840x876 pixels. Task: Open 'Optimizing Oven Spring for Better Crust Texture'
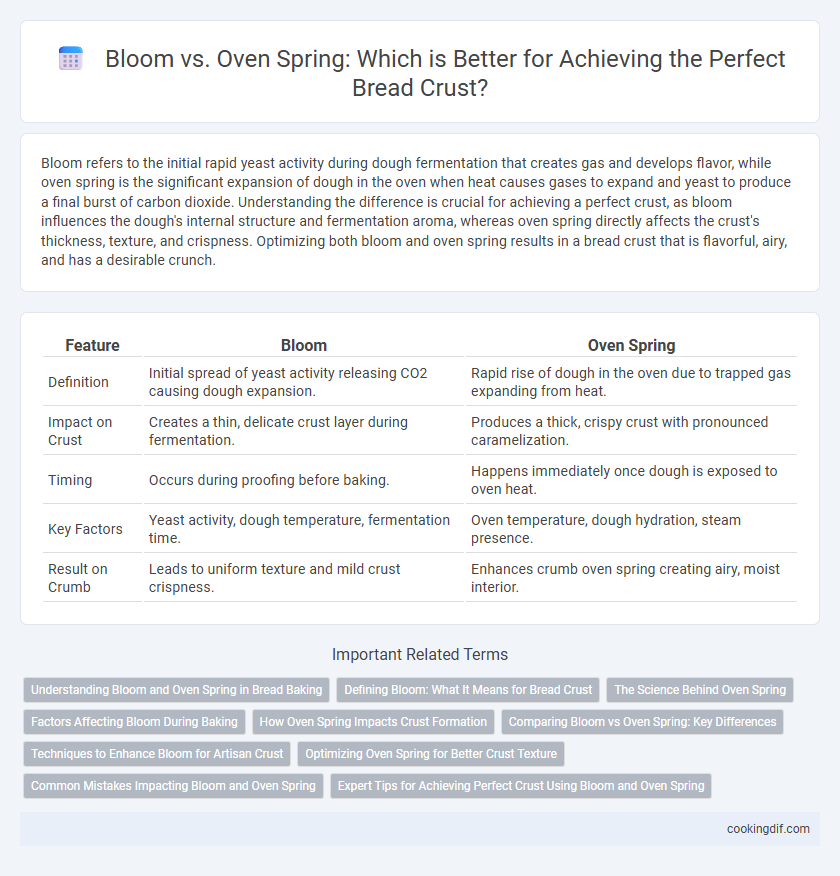click(x=431, y=754)
